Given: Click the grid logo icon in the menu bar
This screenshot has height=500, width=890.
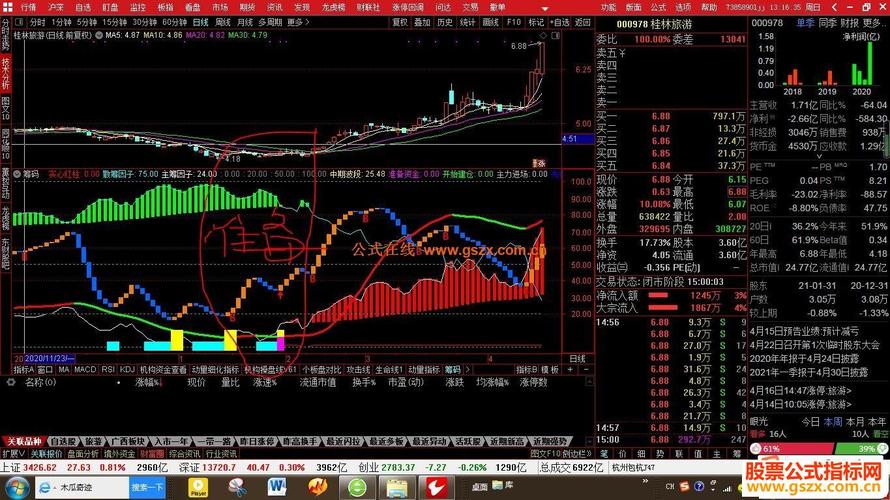Looking at the screenshot, I should point(7,7).
